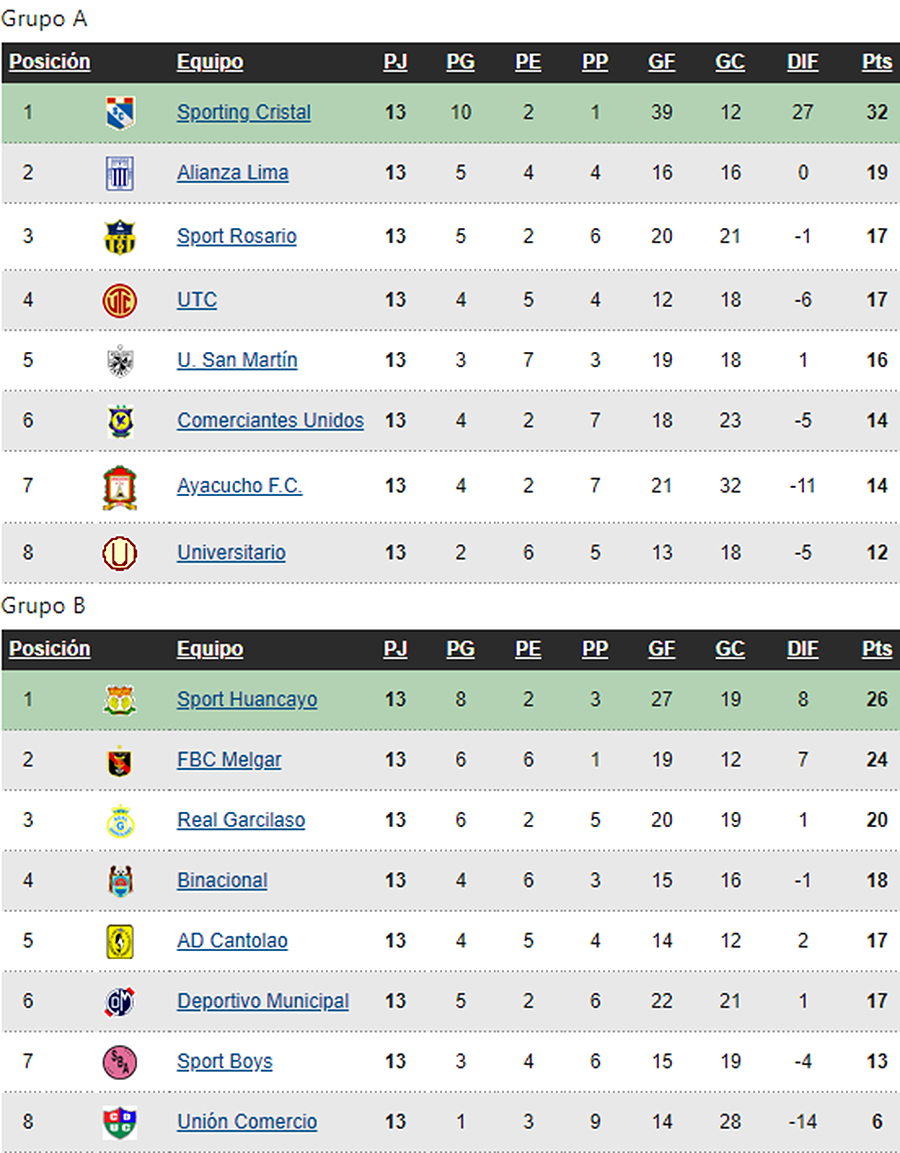This screenshot has width=900, height=1153.
Task: Click the Universitario crest icon
Action: [x=120, y=553]
